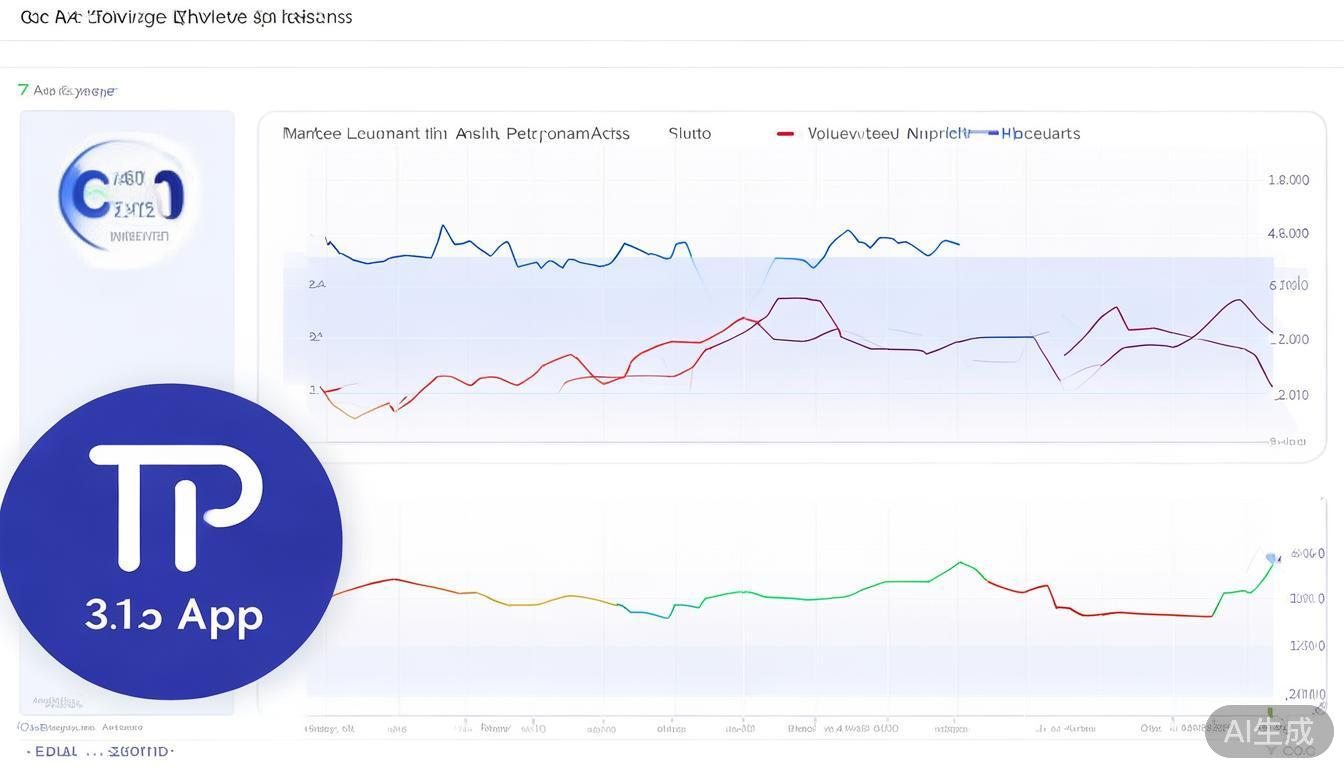Image resolution: width=1344 pixels, height=768 pixels.
Task: Click the circular blue C logo in sidebar
Action: [x=122, y=196]
